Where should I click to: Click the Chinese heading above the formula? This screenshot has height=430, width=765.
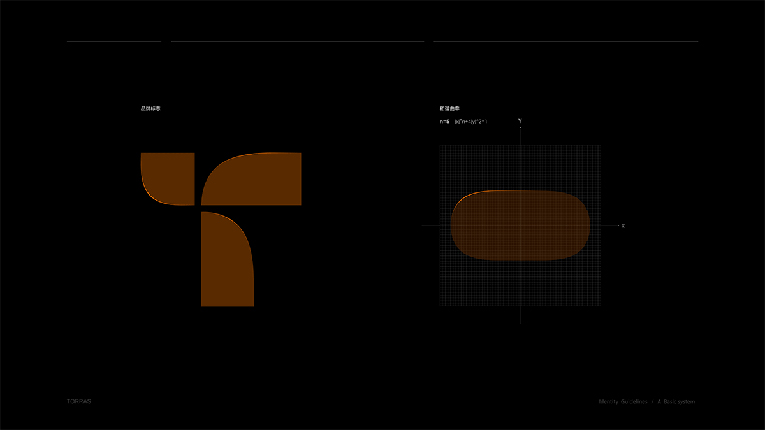(449, 108)
